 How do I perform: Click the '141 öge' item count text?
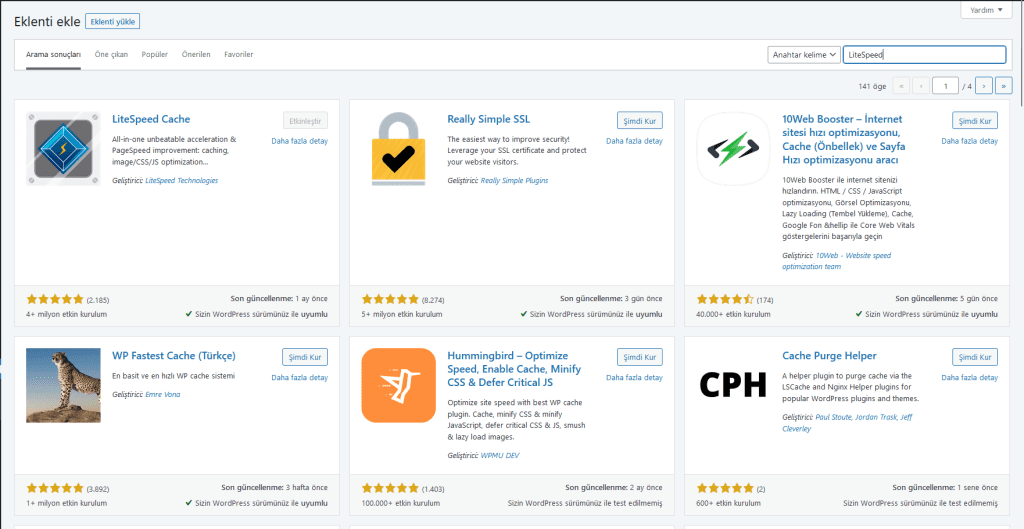tap(872, 86)
